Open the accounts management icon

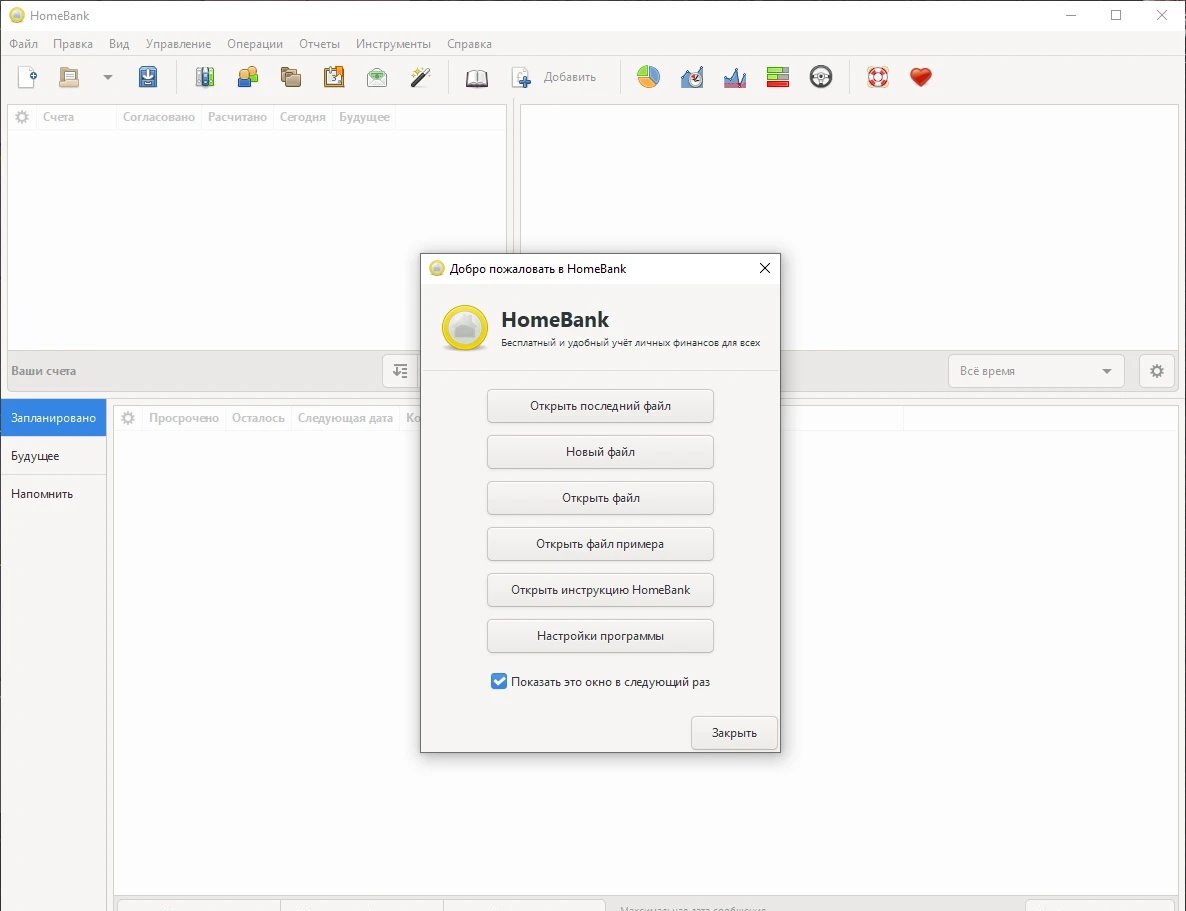(205, 77)
